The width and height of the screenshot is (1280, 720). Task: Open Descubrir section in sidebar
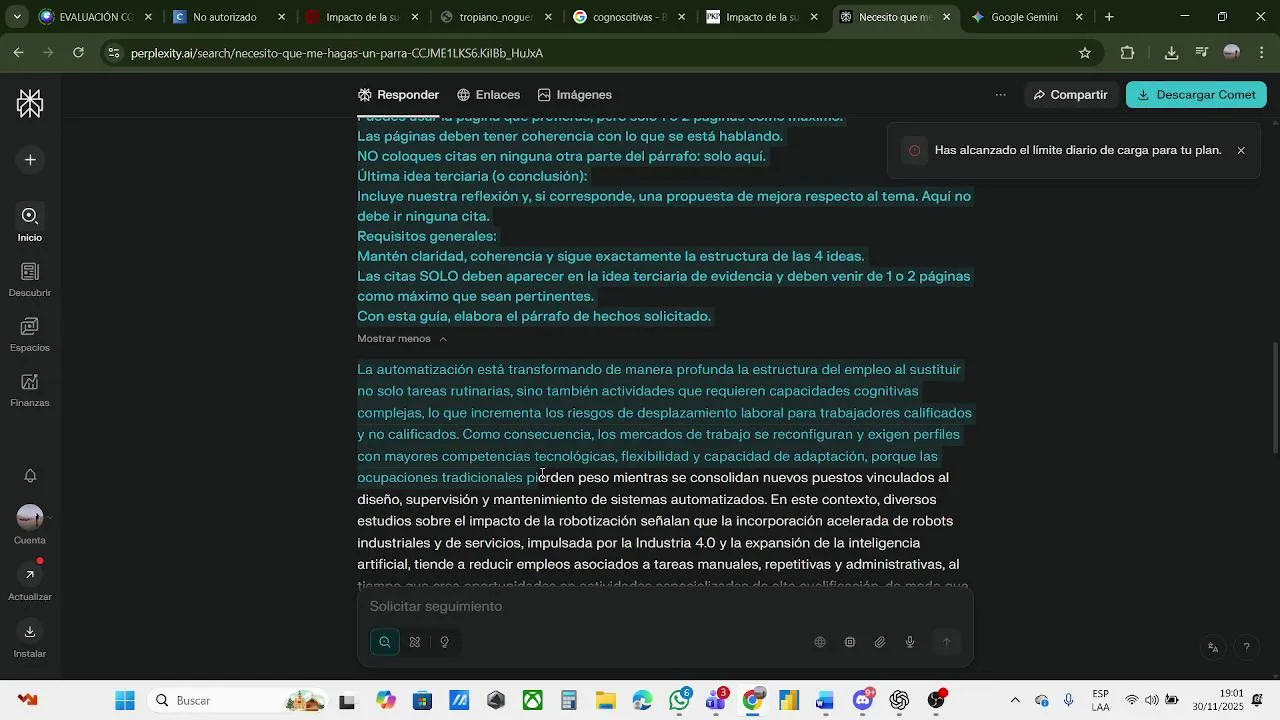pyautogui.click(x=30, y=280)
